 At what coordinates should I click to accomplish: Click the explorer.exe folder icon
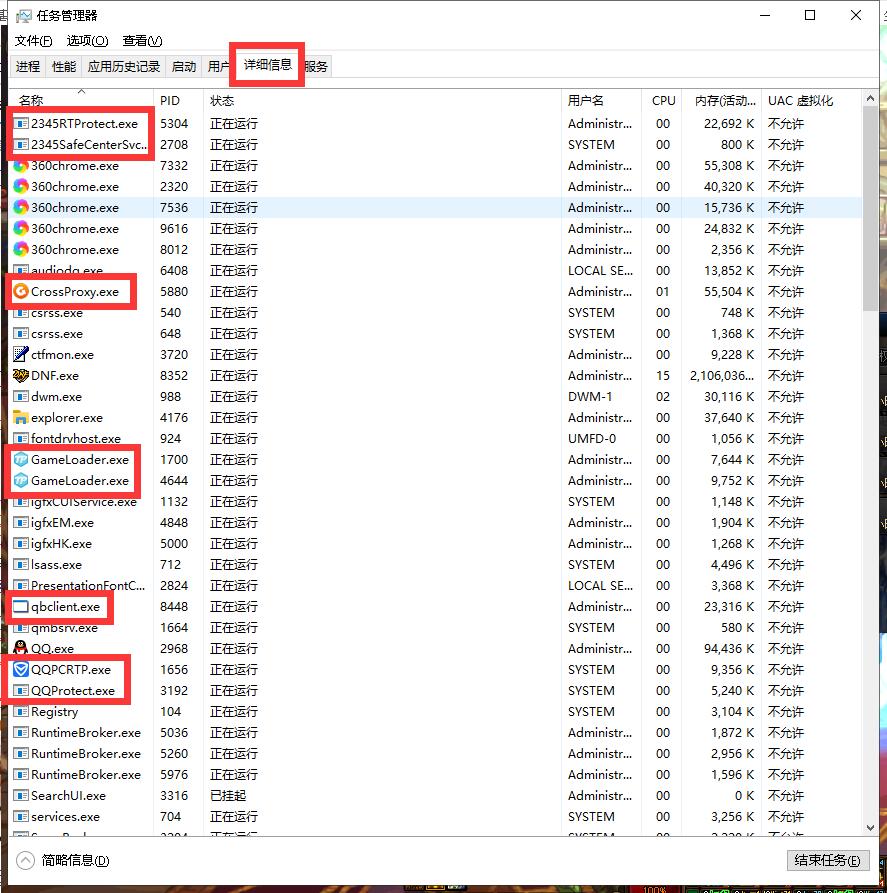(x=21, y=417)
